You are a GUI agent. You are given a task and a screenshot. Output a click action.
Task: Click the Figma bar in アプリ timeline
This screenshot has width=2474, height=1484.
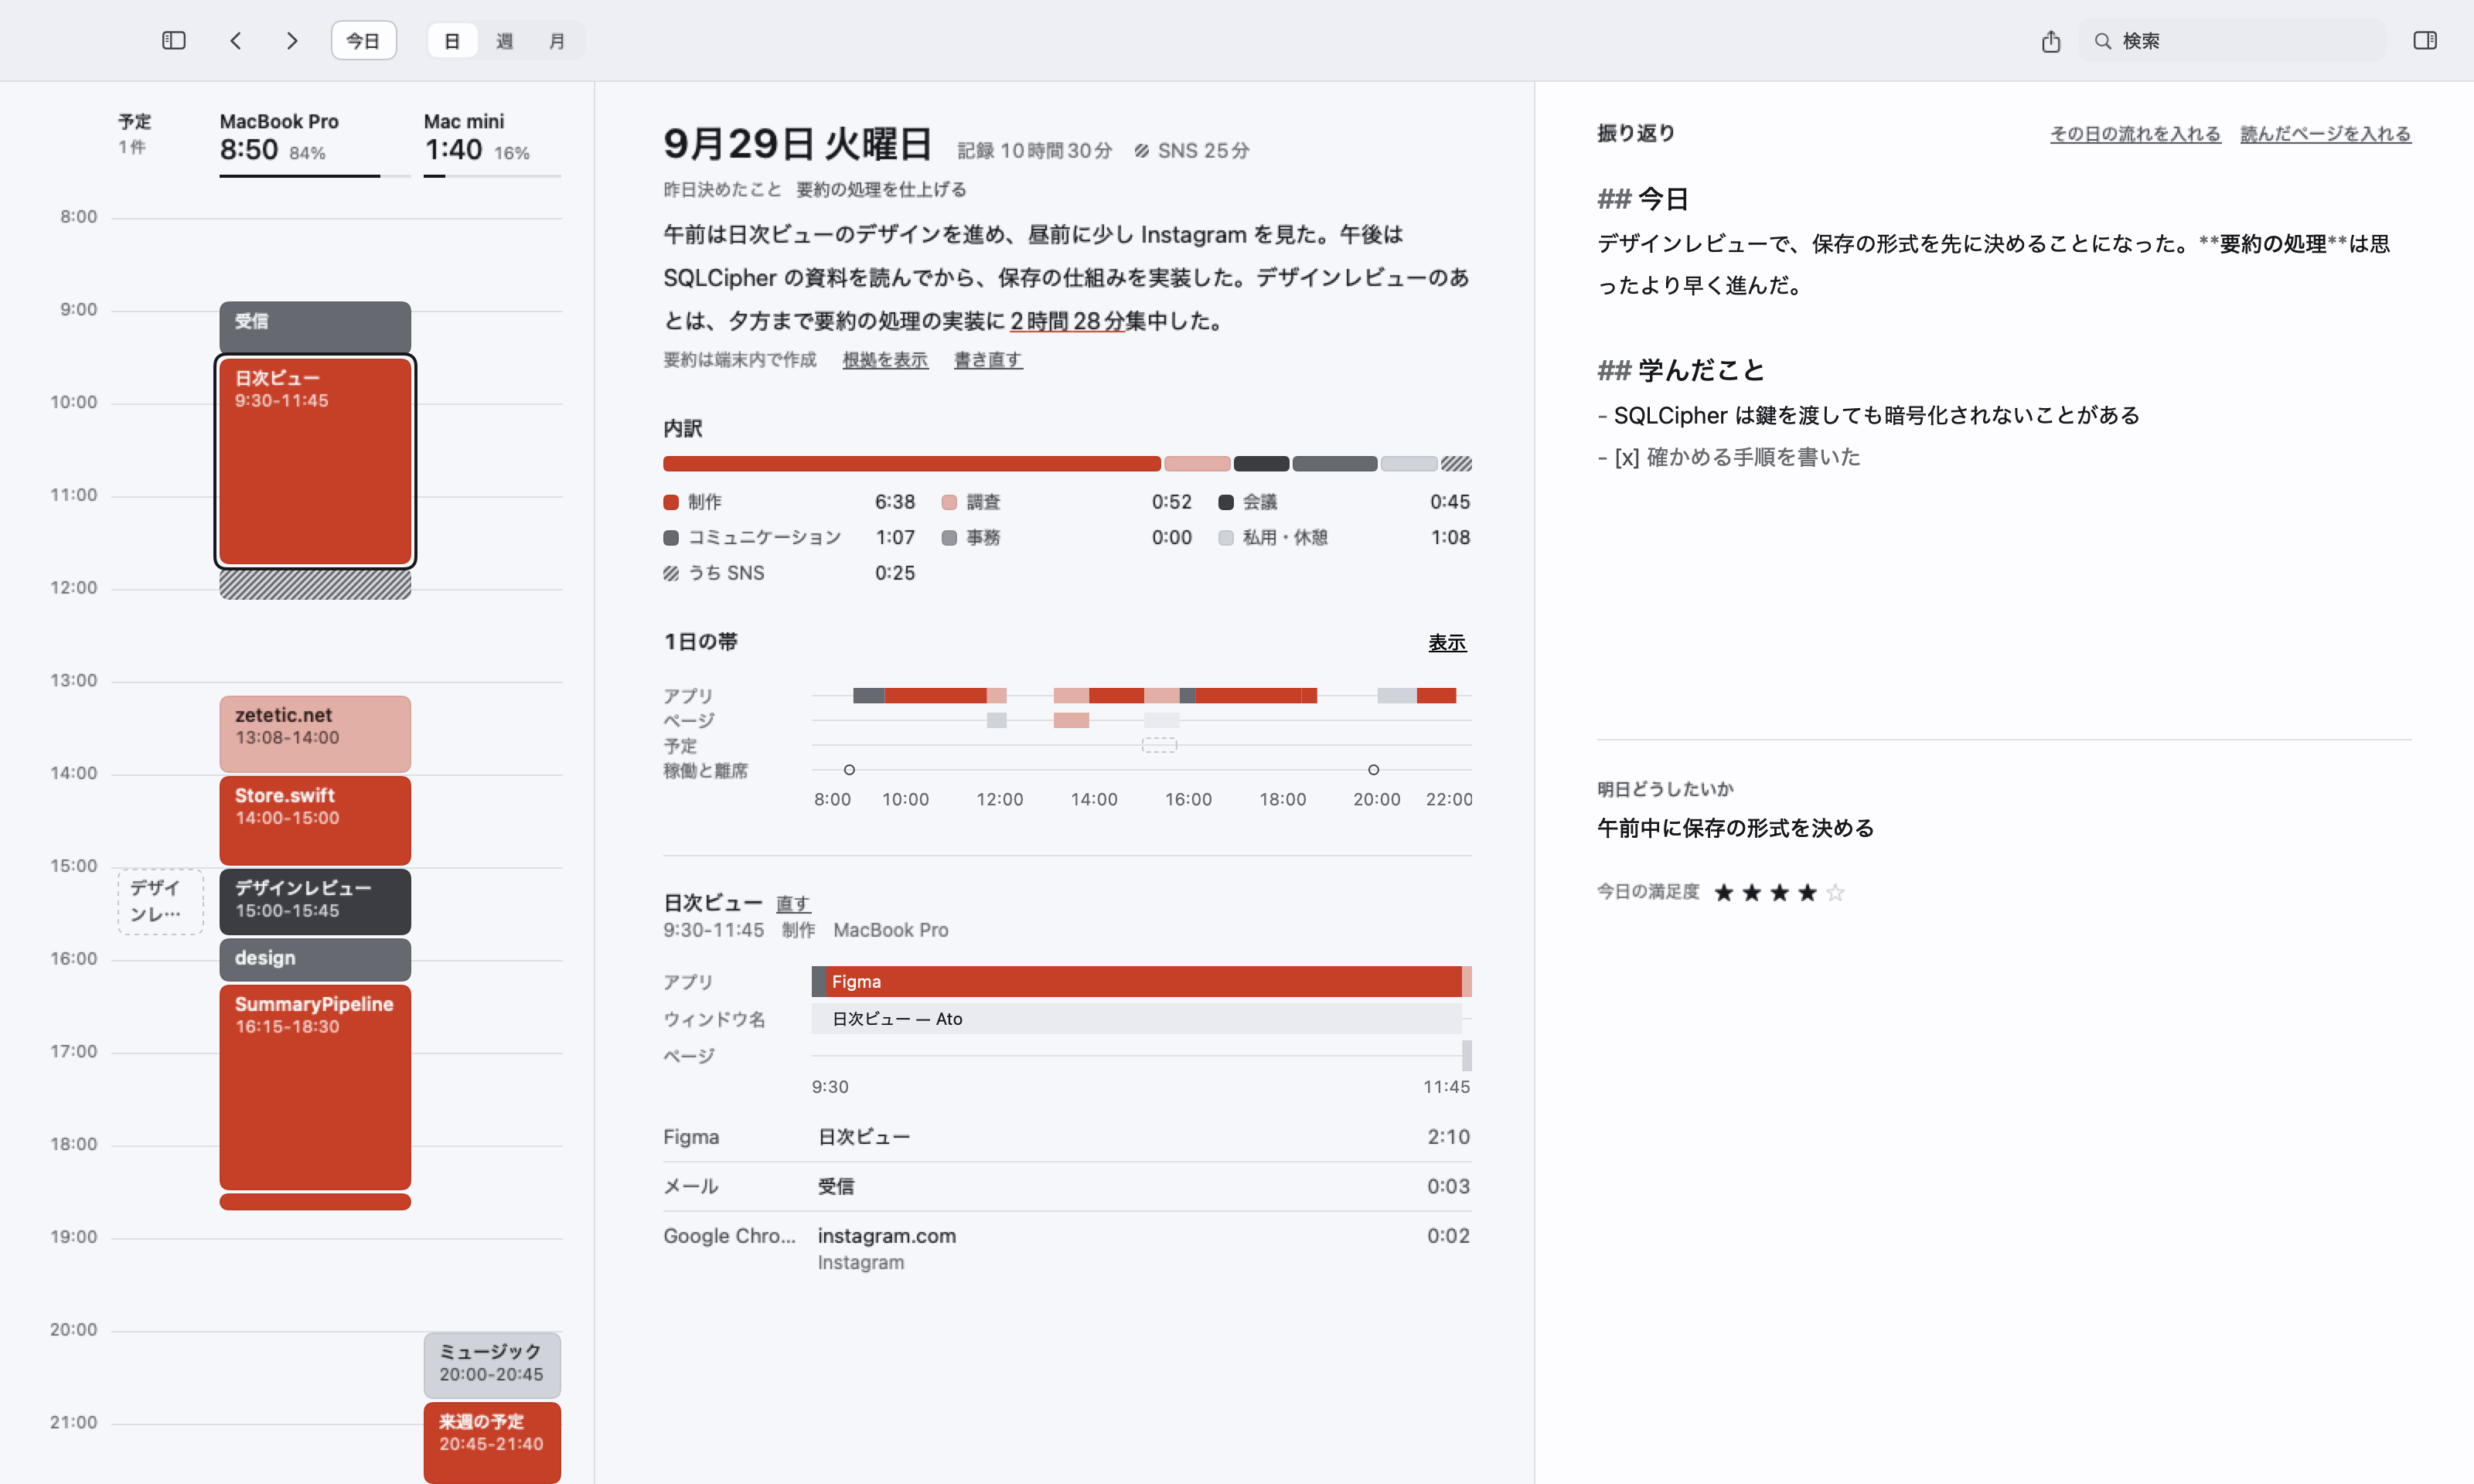[1143, 982]
